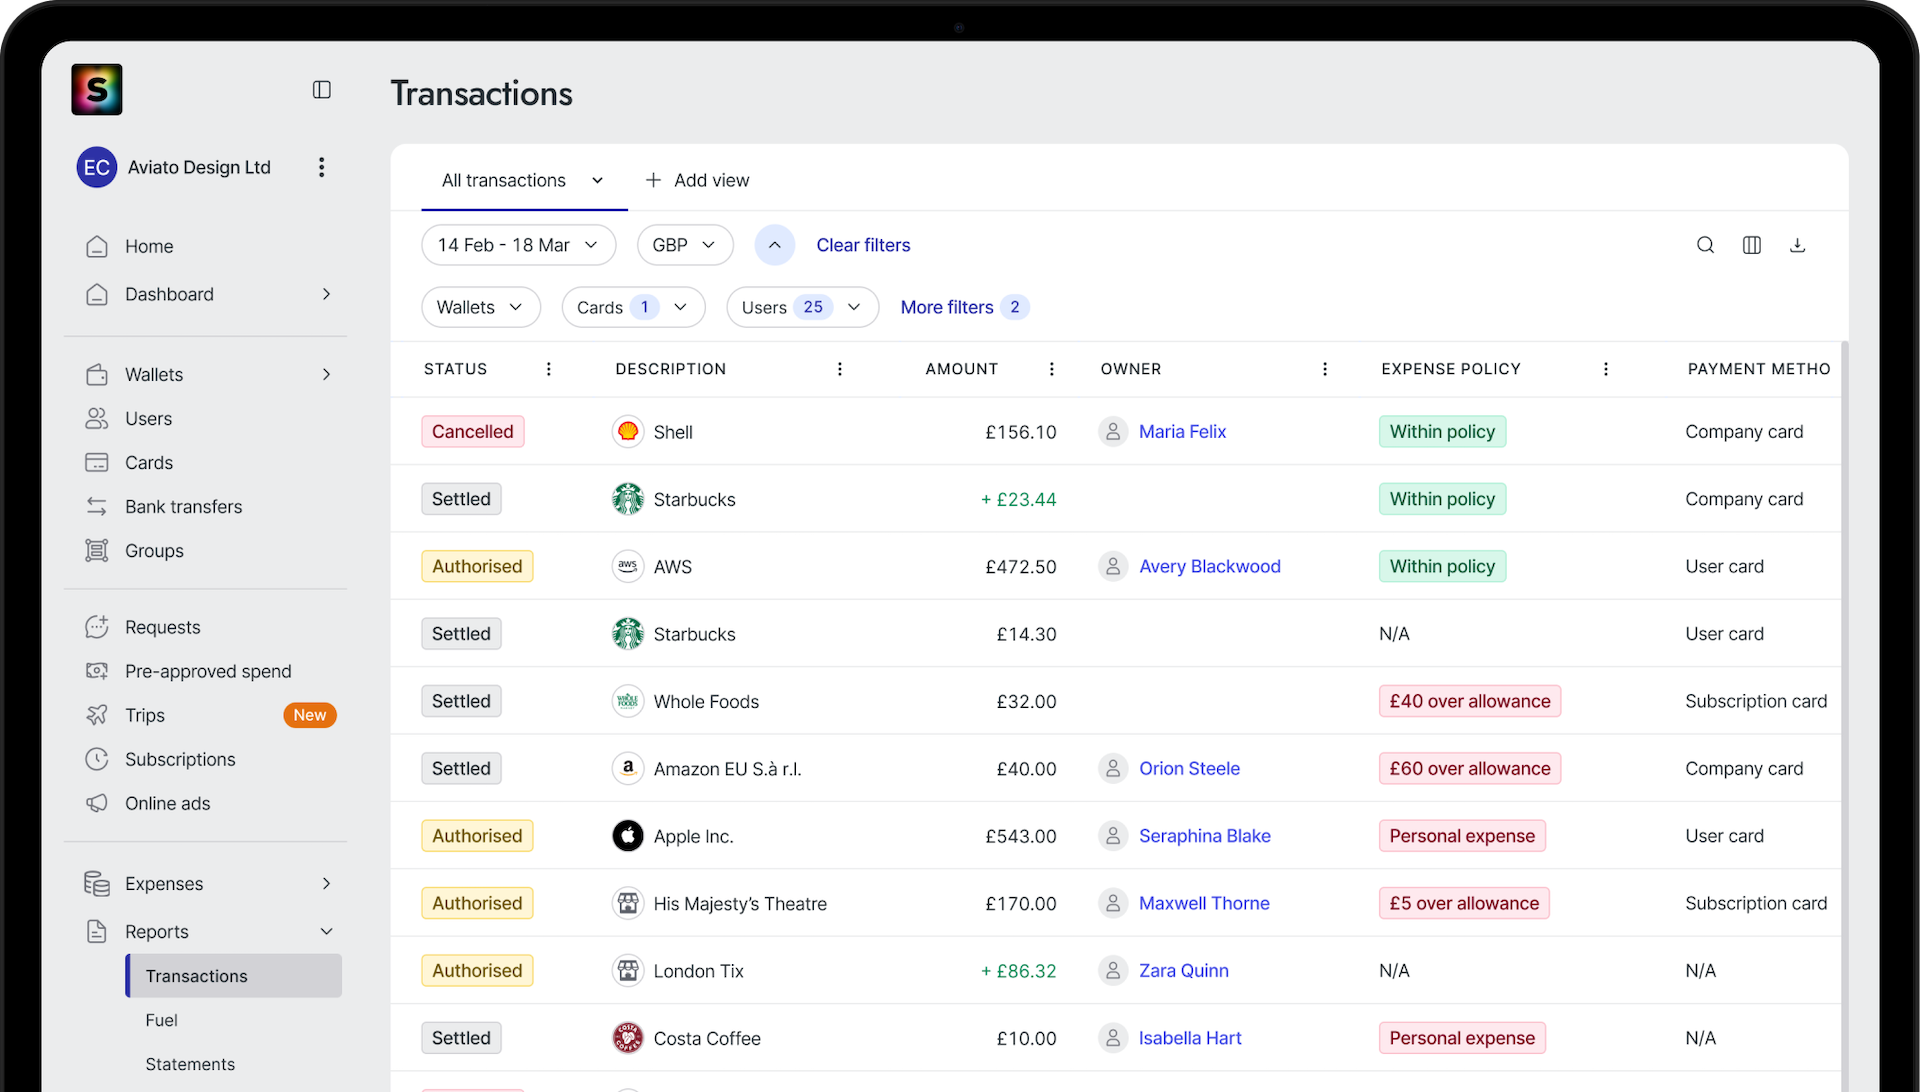This screenshot has width=1920, height=1092.
Task: Click the Clear filters link
Action: [x=862, y=245]
